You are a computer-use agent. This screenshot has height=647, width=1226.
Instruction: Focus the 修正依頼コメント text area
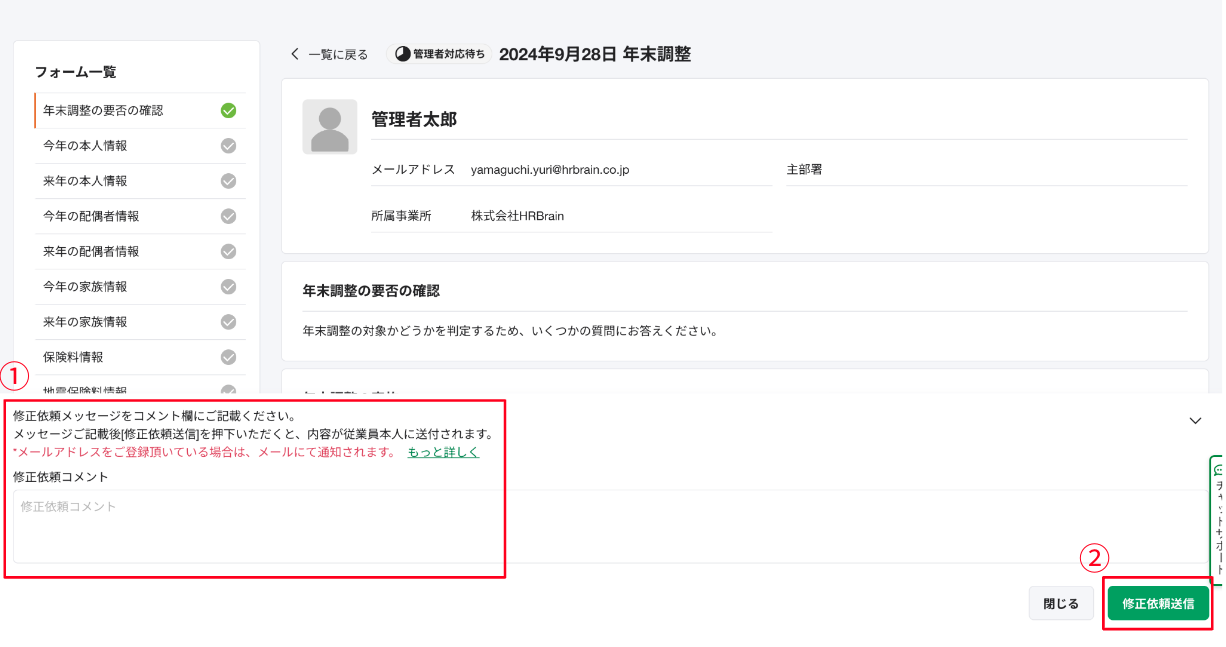258,525
